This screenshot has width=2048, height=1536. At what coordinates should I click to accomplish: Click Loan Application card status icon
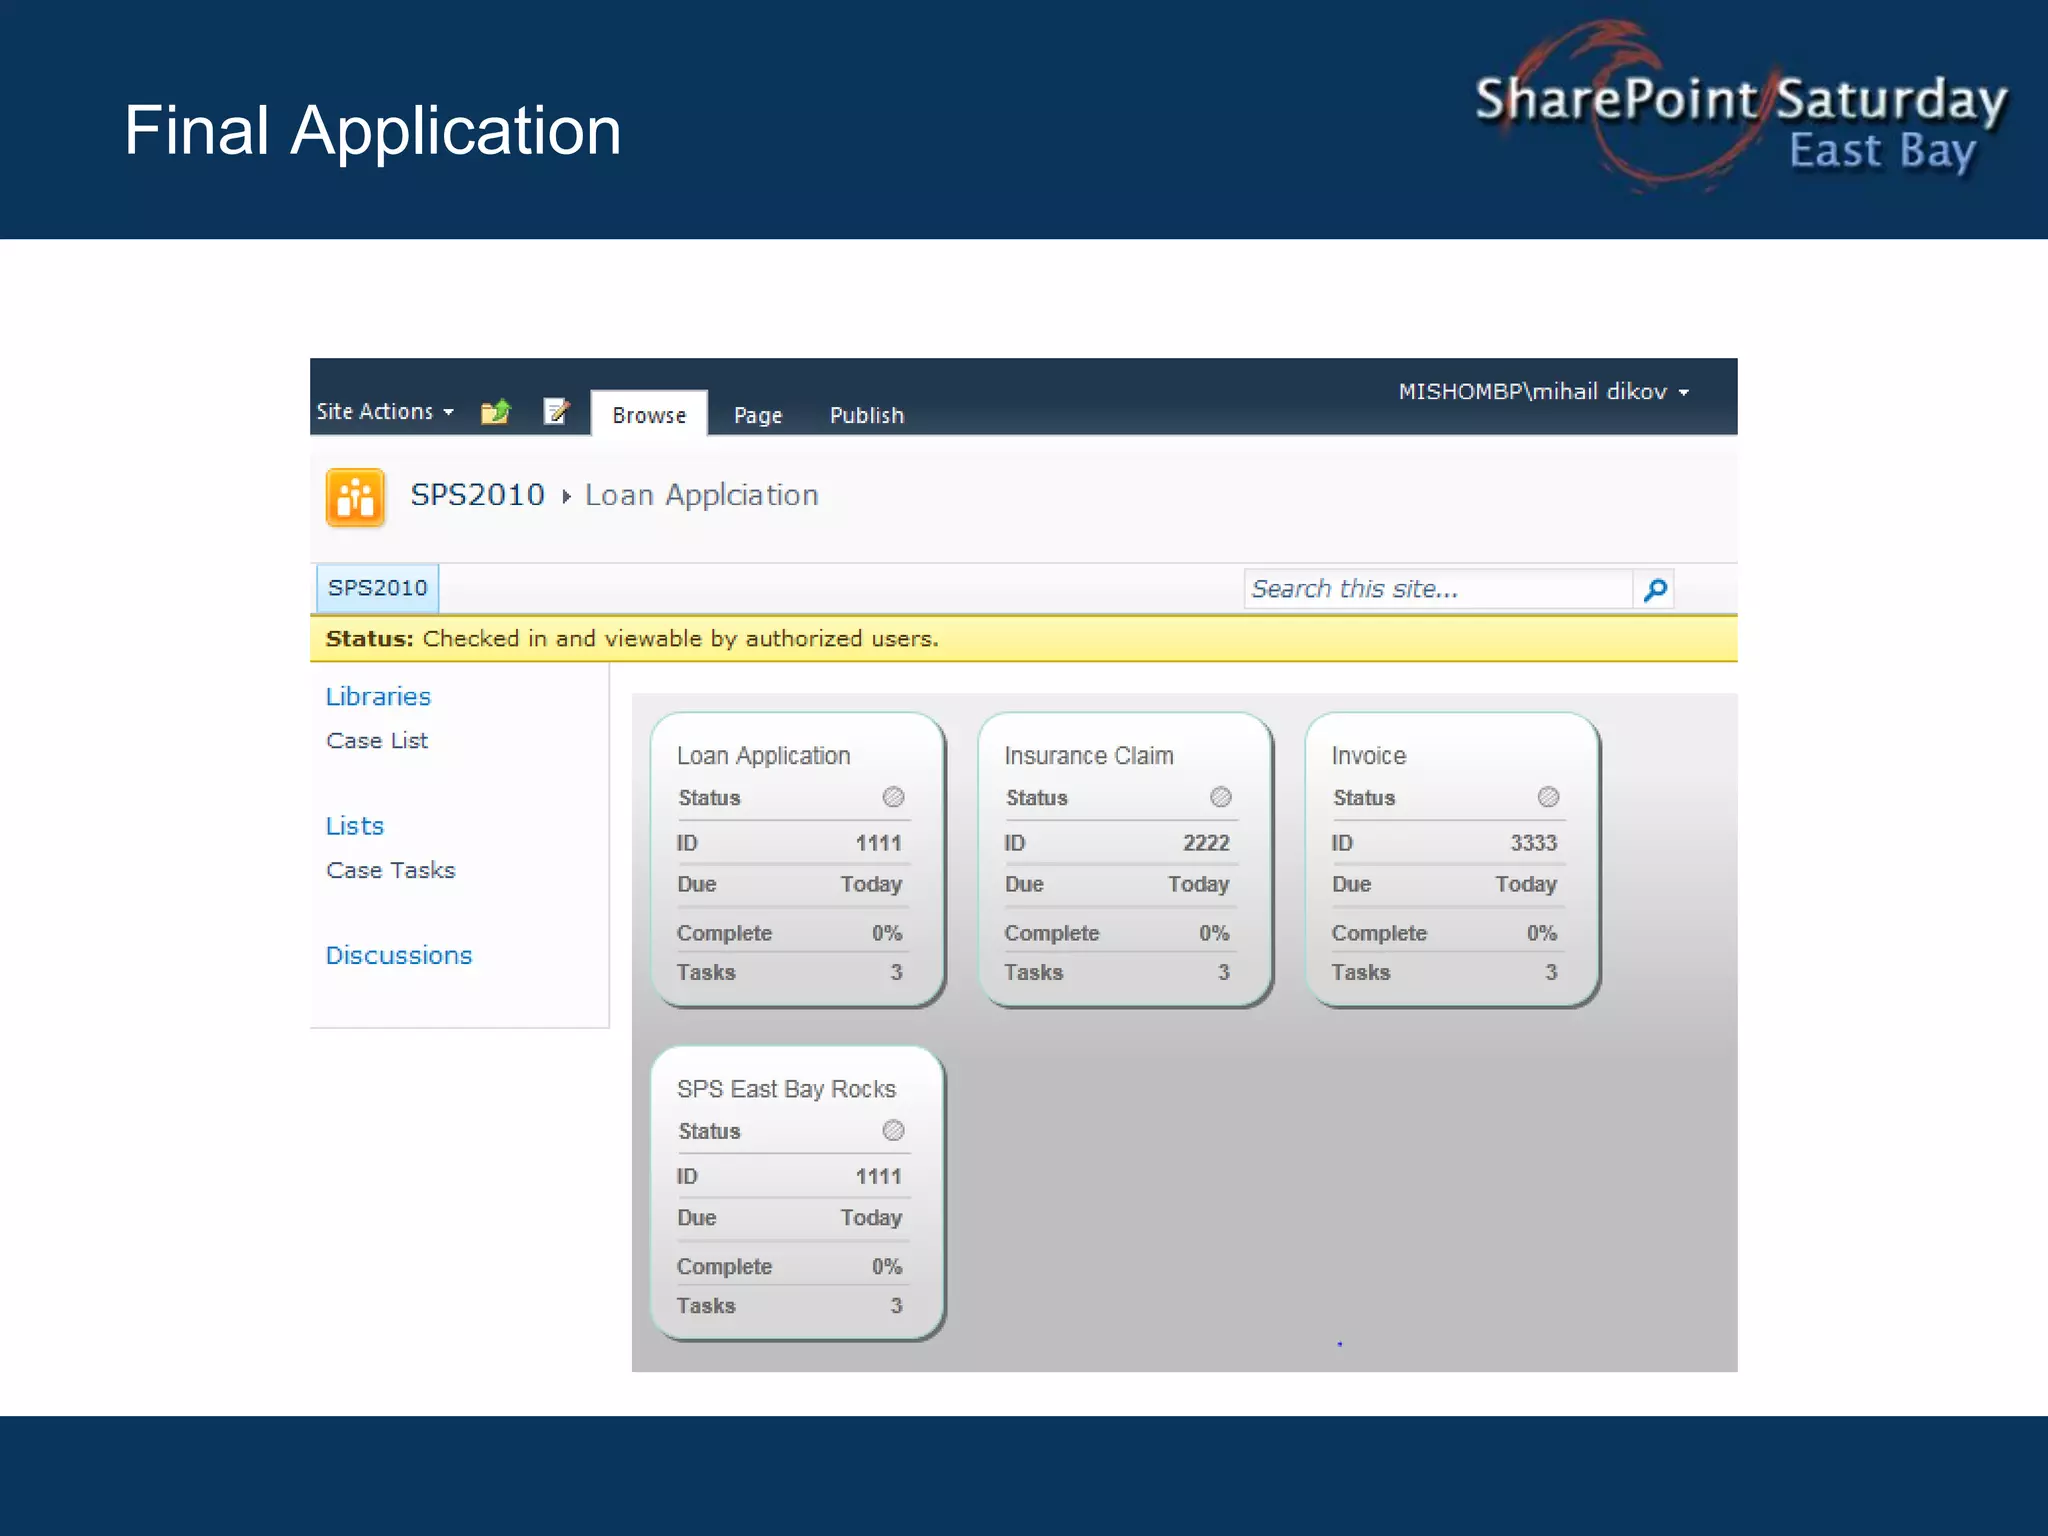tap(893, 797)
